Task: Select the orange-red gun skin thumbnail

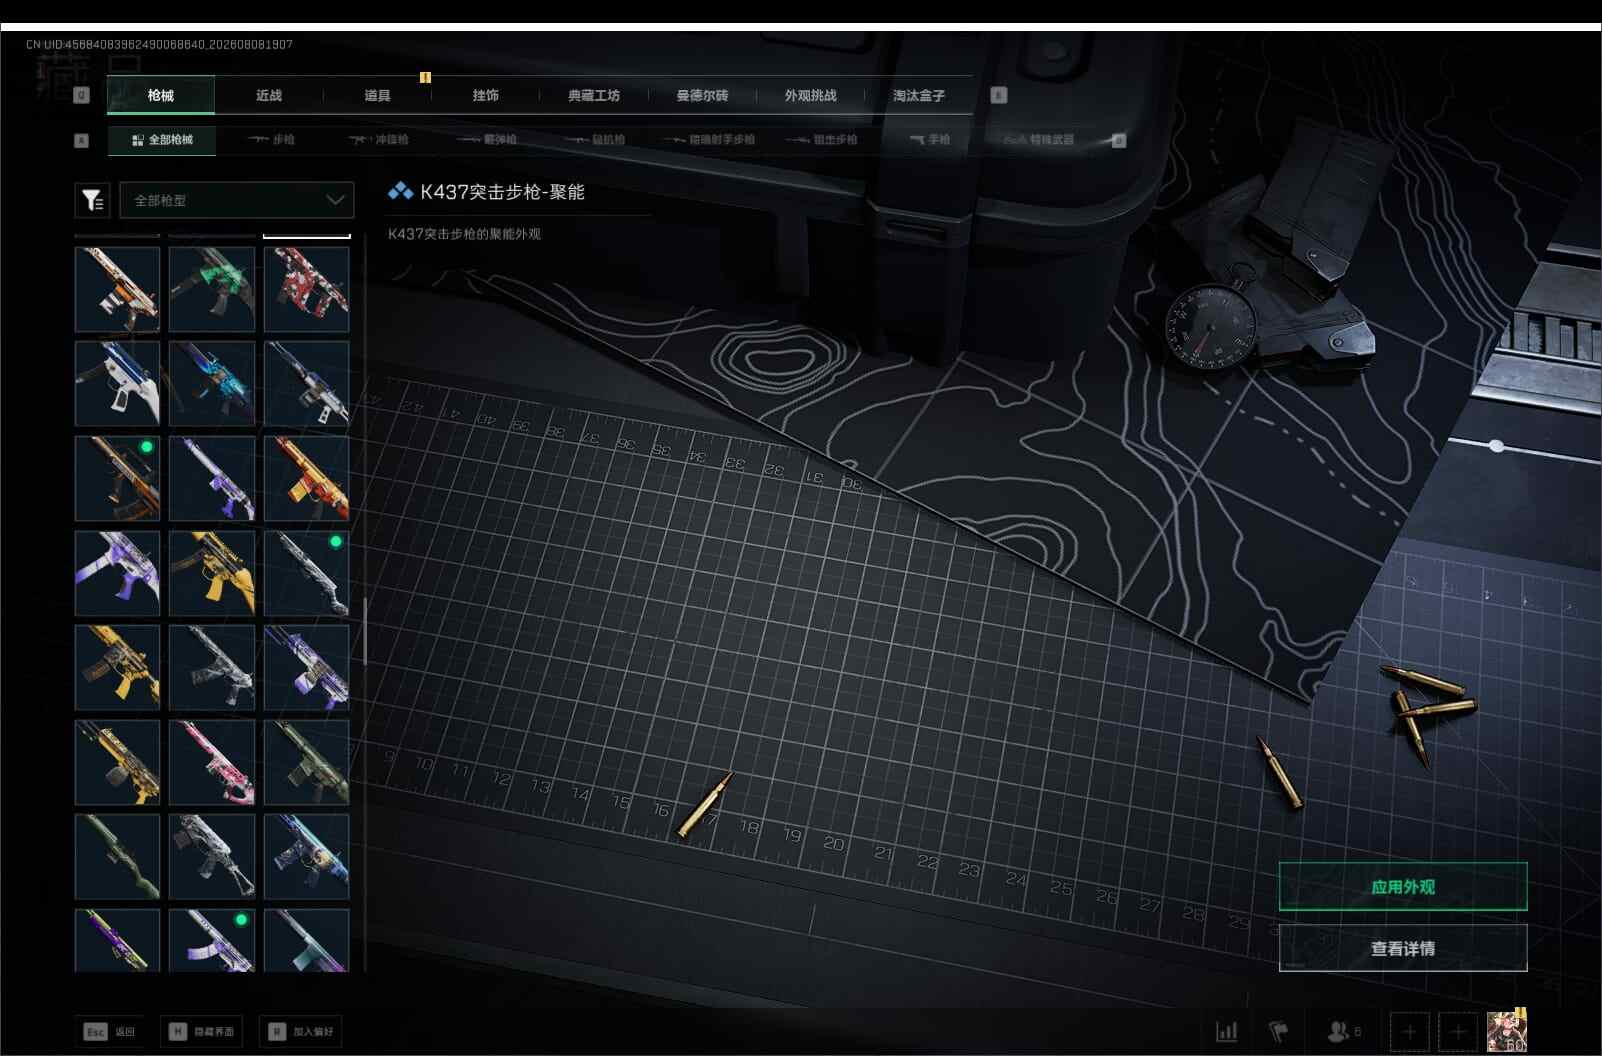Action: 306,478
